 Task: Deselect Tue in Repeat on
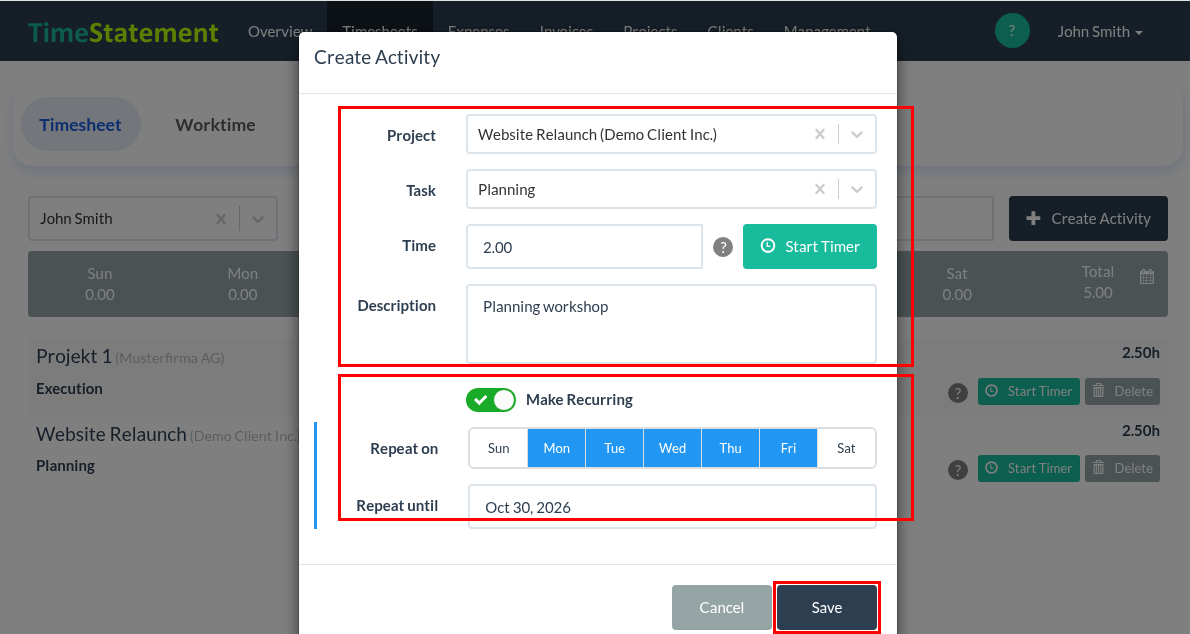point(615,448)
